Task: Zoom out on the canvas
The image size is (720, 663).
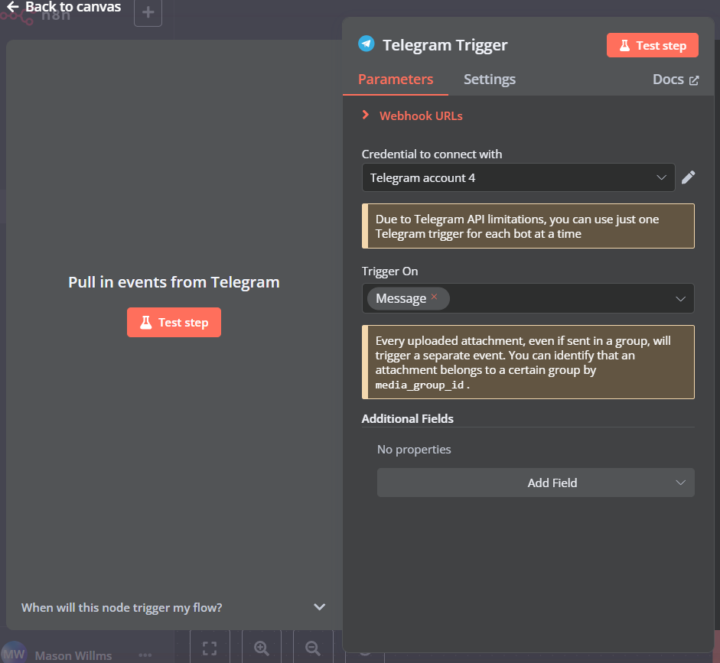Action: pos(313,648)
